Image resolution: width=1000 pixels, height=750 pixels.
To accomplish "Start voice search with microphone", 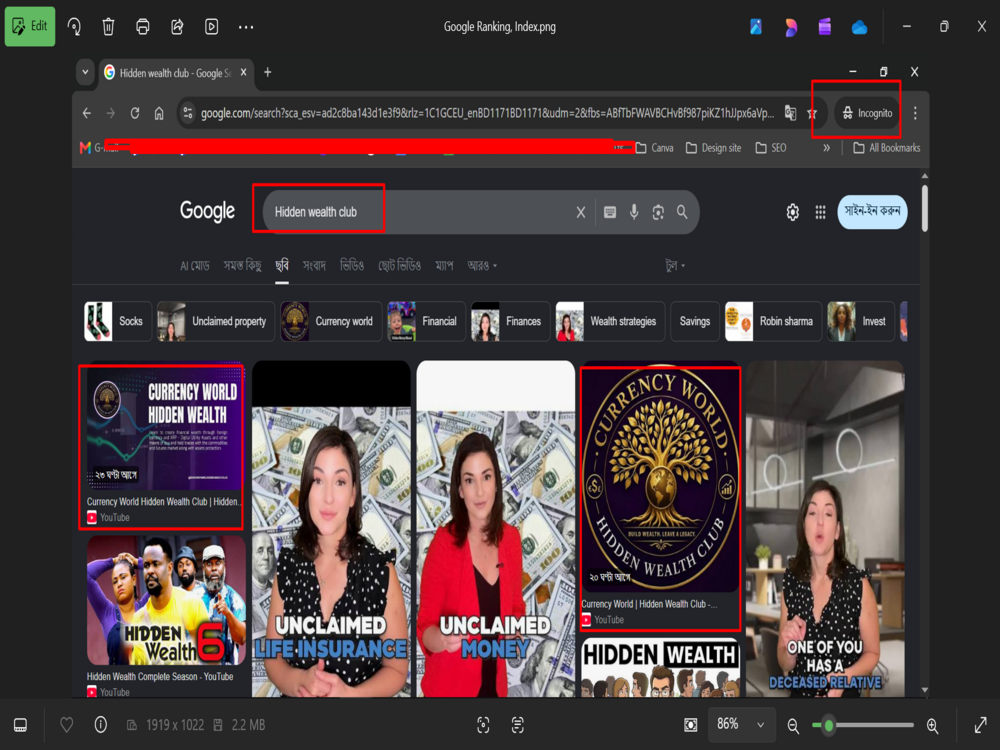I will point(634,212).
